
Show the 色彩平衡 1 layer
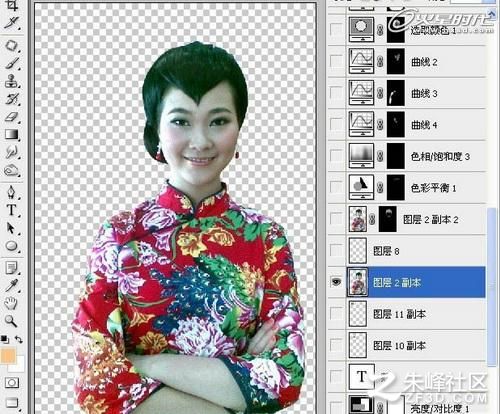pos(336,187)
